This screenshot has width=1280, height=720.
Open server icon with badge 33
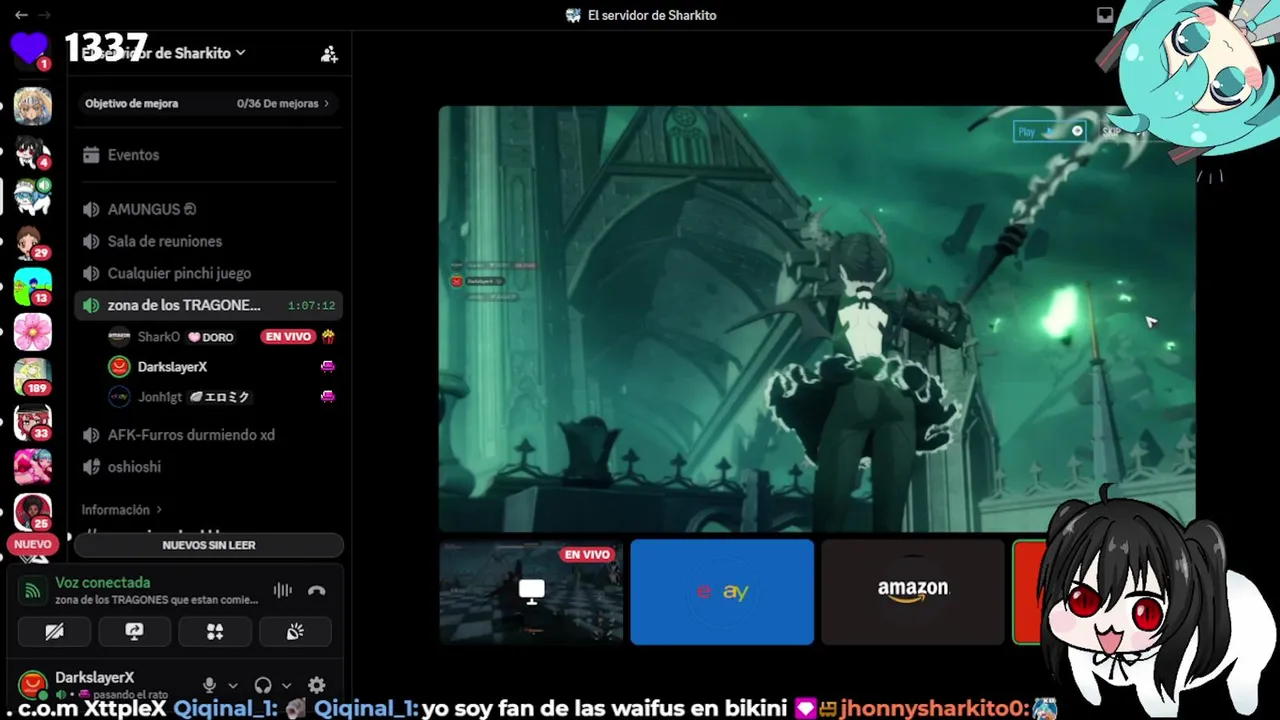click(32, 422)
